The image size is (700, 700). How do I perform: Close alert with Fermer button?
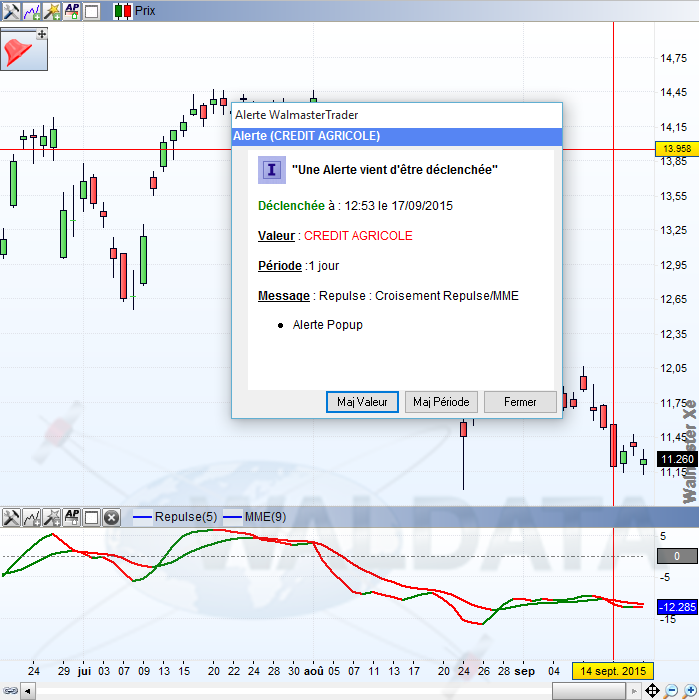coord(520,402)
